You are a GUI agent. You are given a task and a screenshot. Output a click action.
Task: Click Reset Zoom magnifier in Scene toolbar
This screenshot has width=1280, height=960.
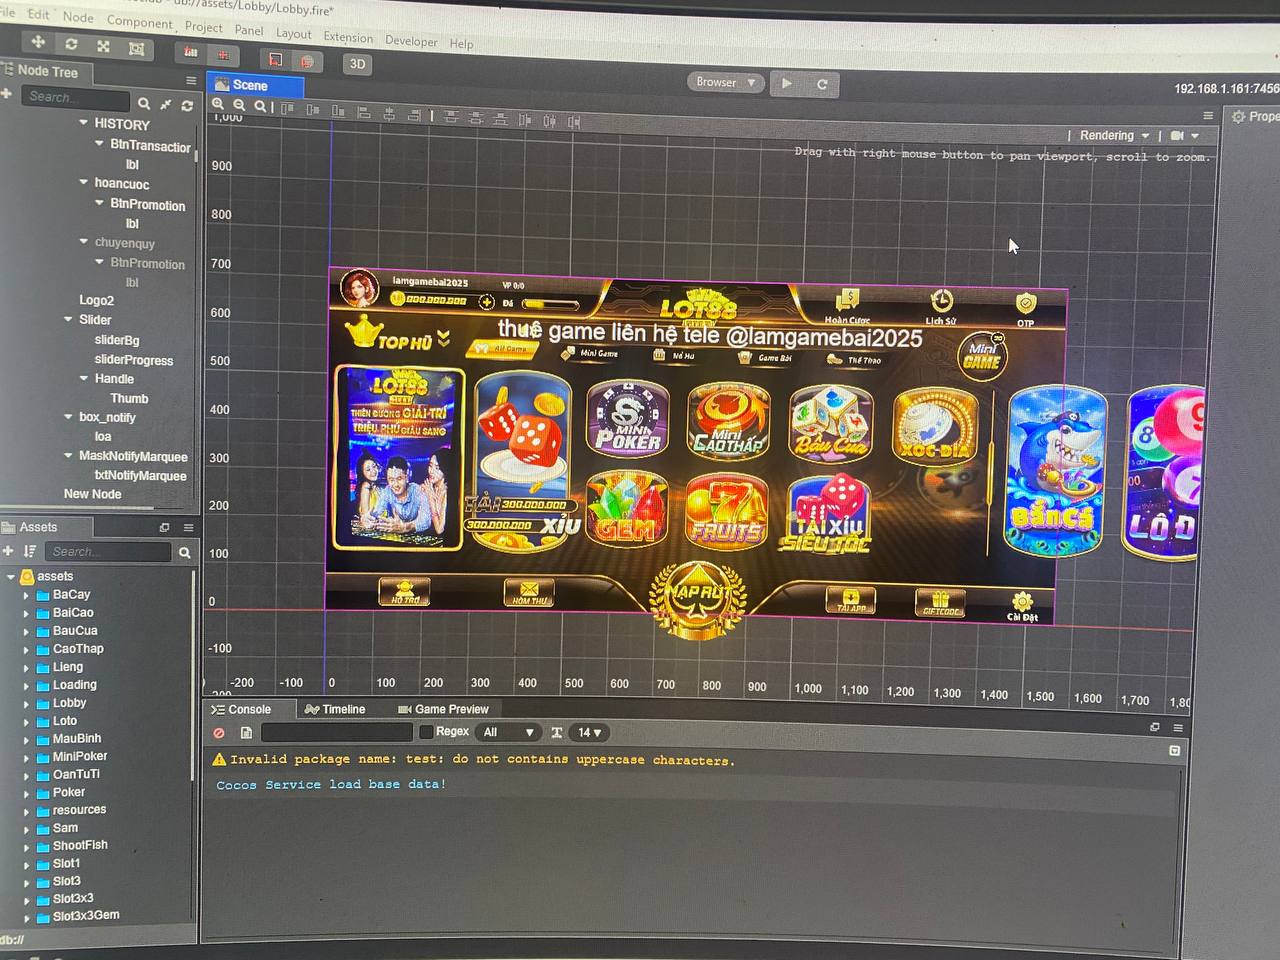pos(260,106)
